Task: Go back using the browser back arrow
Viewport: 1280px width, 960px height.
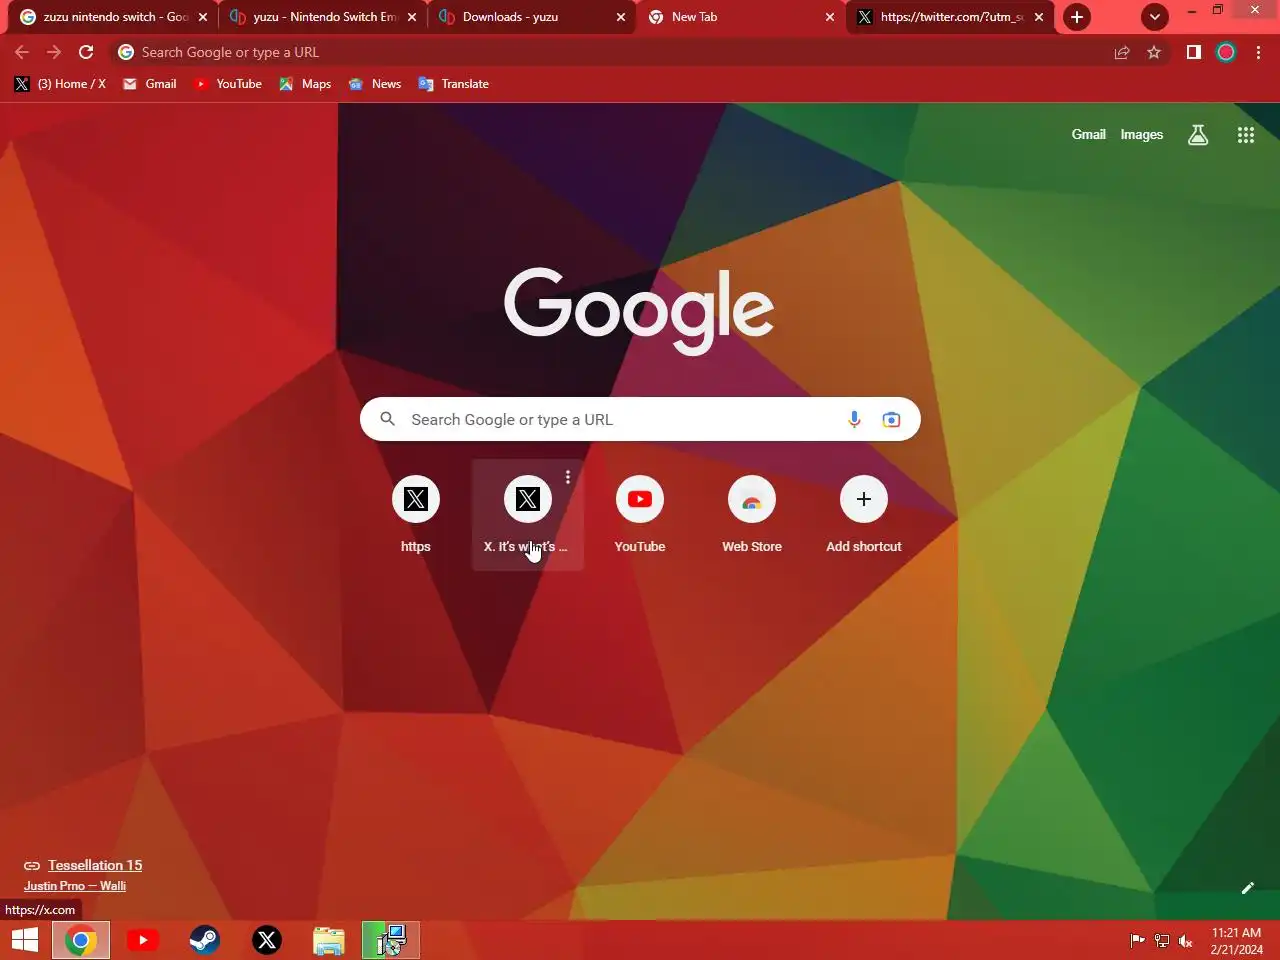Action: coord(22,52)
